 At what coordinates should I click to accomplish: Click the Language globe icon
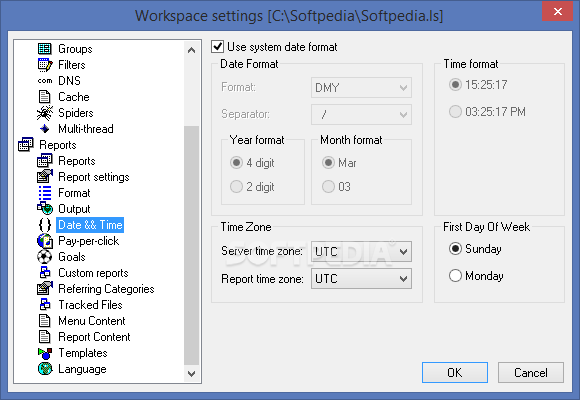coord(45,369)
